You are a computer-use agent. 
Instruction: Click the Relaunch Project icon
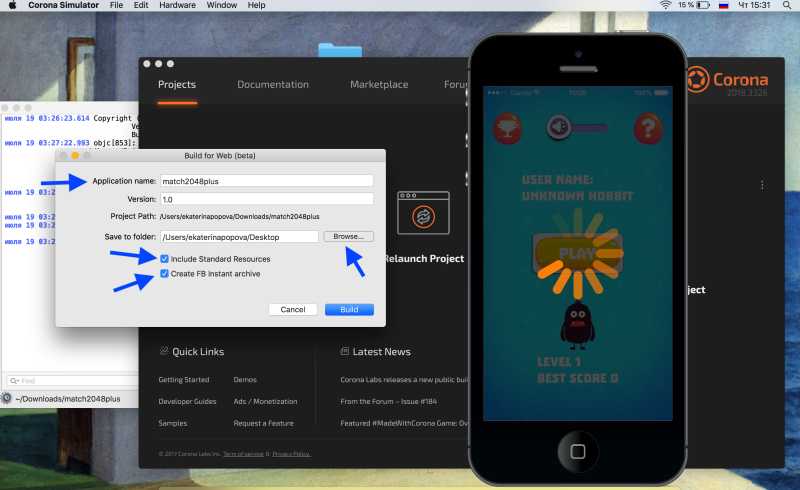coord(423,213)
